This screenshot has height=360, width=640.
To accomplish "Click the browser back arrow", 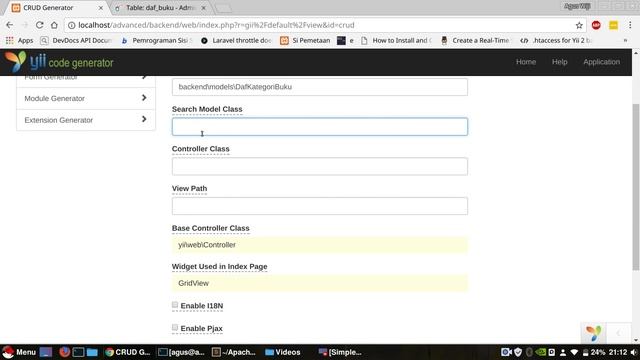I will [x=9, y=25].
